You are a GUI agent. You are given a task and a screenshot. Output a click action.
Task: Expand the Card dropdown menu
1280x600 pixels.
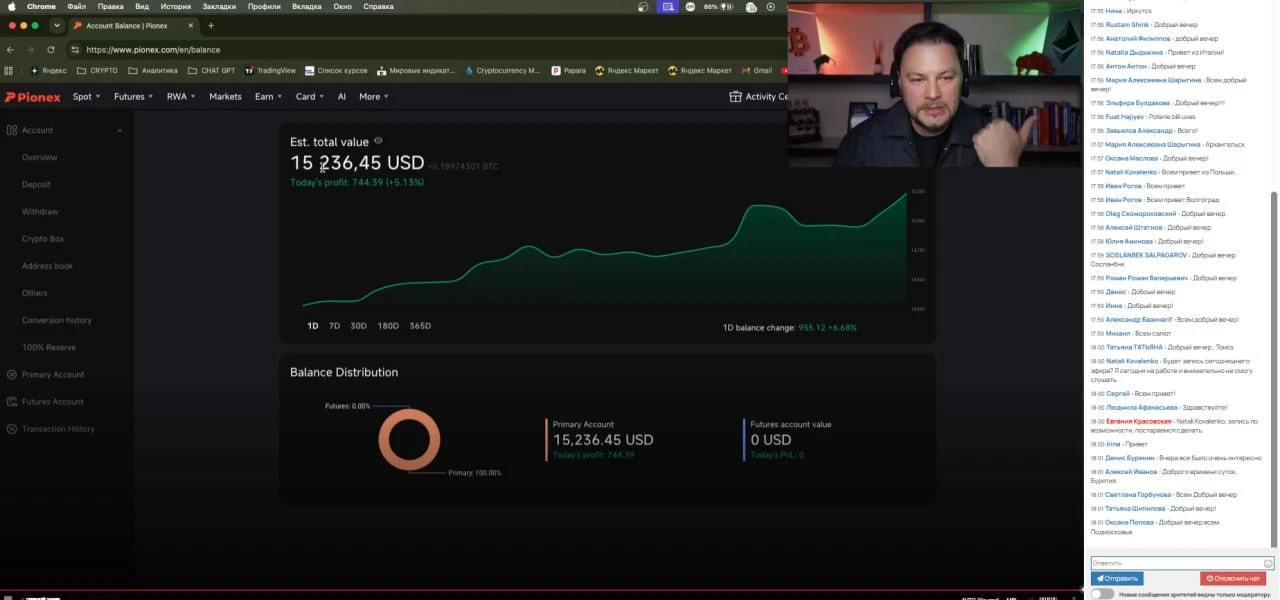309,97
